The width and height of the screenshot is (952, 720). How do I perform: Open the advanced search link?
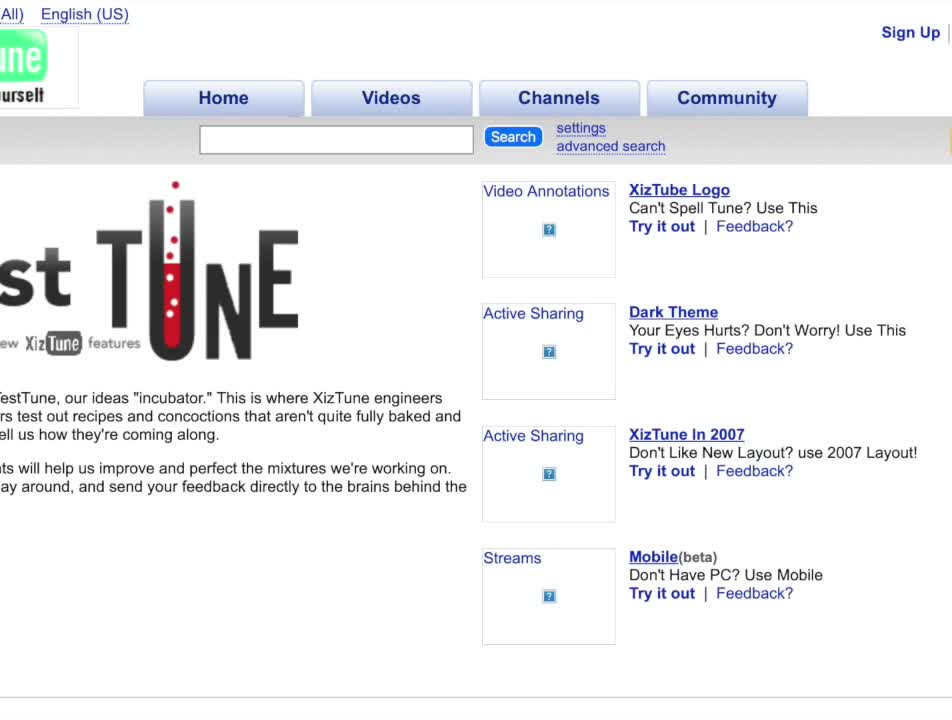(610, 146)
